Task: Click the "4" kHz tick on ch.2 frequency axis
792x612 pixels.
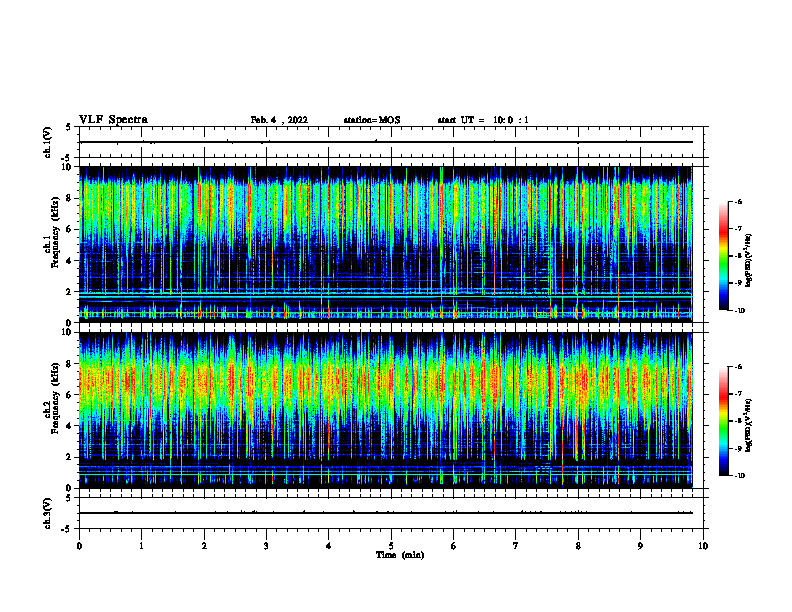Action: click(x=70, y=426)
